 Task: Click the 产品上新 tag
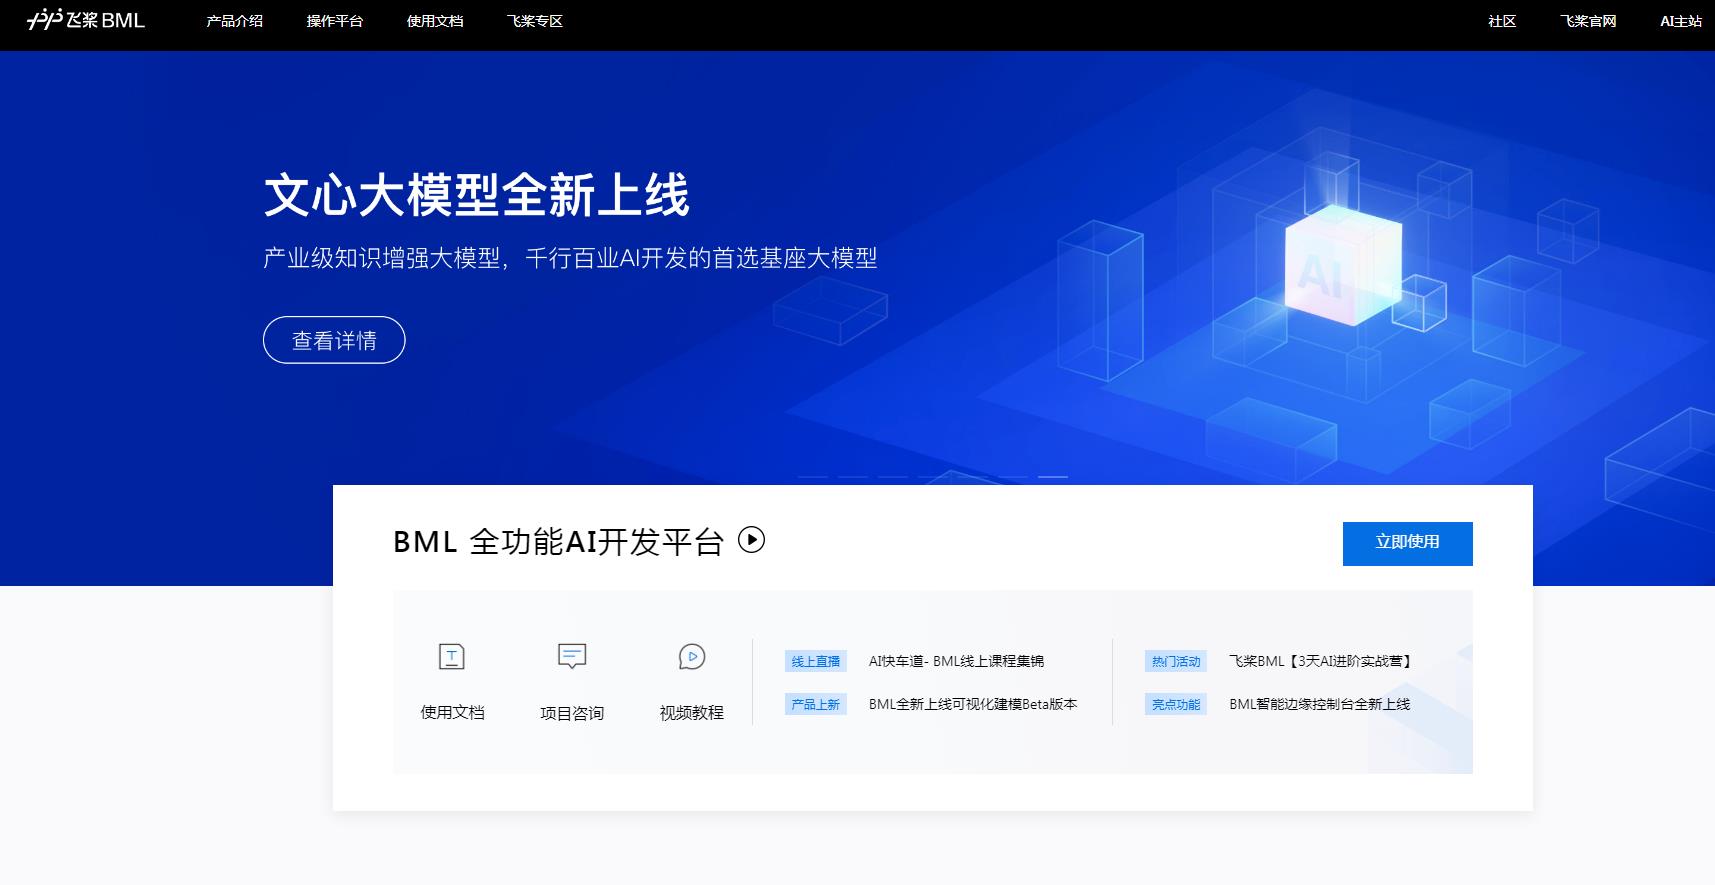click(816, 704)
